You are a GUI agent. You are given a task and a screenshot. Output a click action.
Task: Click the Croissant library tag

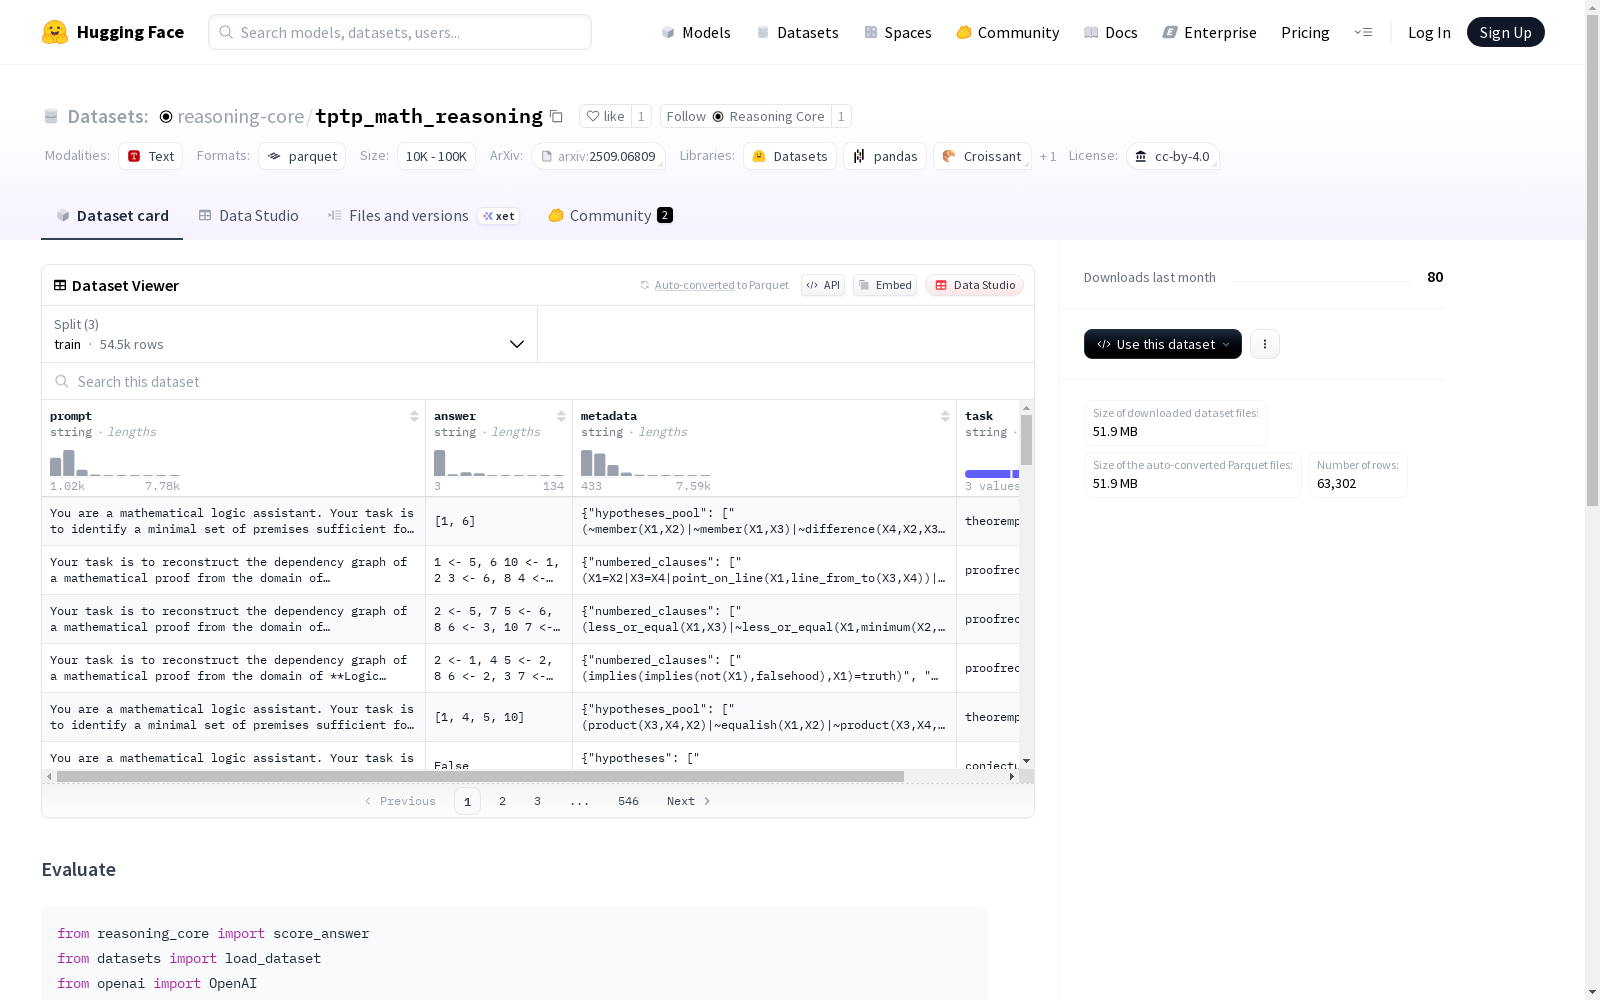point(982,156)
